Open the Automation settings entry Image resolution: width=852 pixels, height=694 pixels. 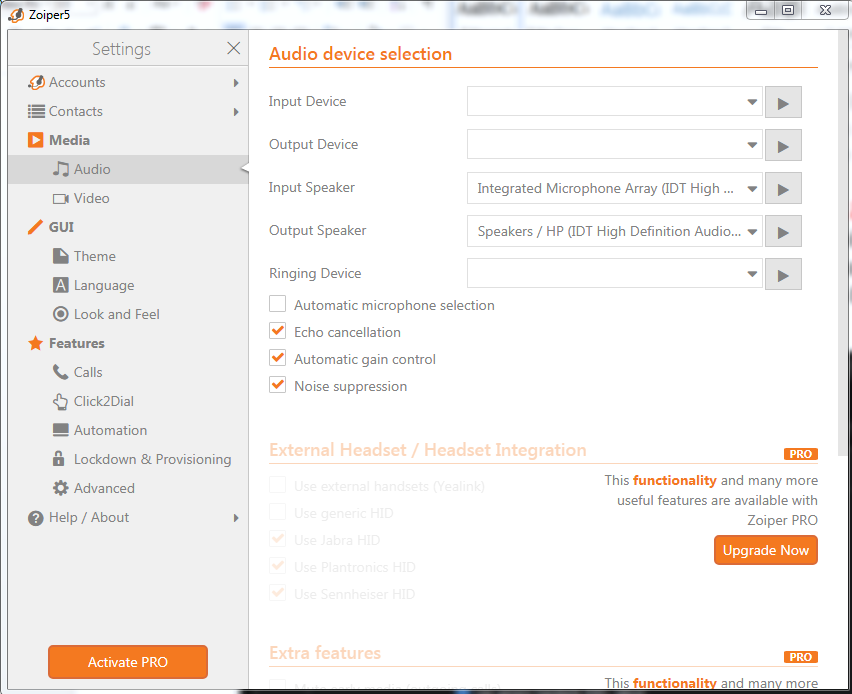128,430
